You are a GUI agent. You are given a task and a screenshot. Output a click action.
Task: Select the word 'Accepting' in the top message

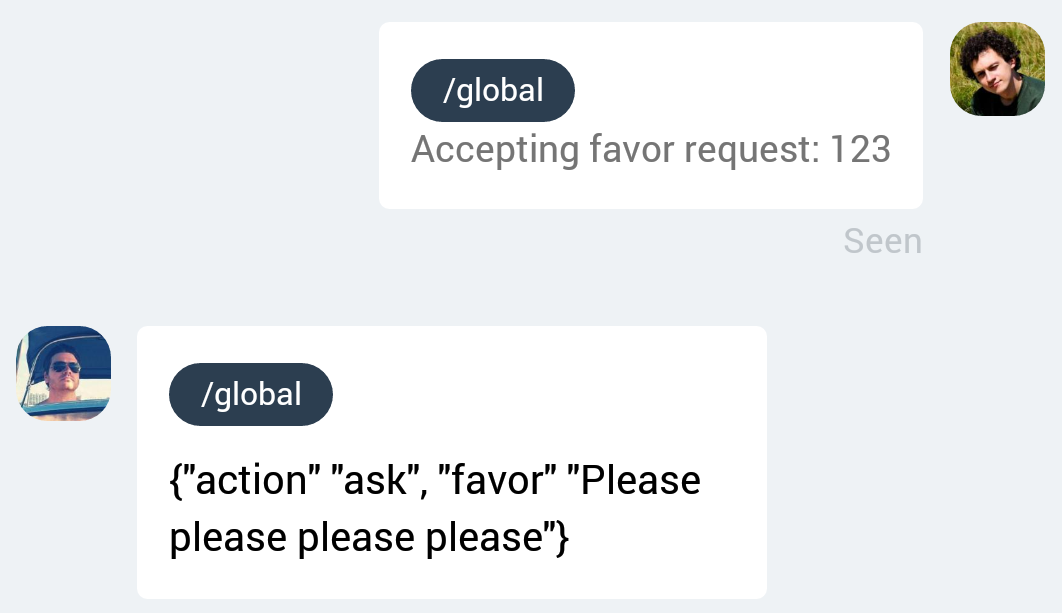tap(495, 150)
